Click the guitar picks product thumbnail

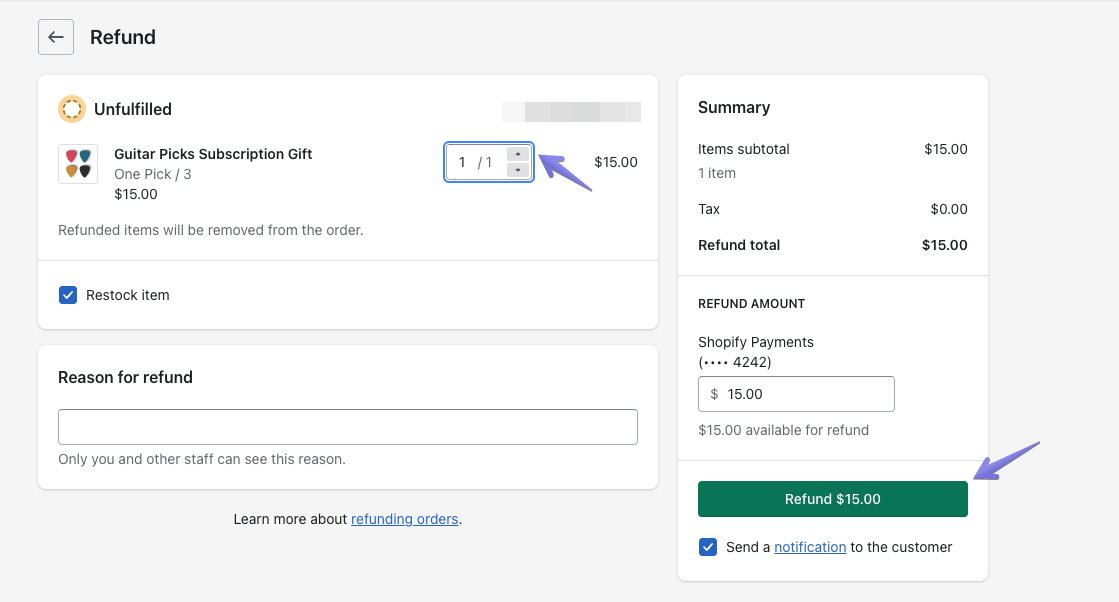click(78, 164)
